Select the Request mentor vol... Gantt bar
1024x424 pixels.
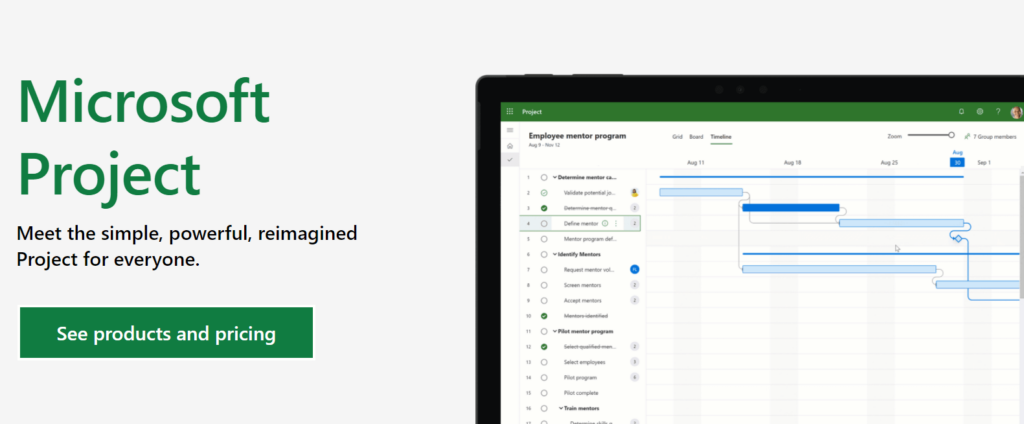(x=839, y=269)
